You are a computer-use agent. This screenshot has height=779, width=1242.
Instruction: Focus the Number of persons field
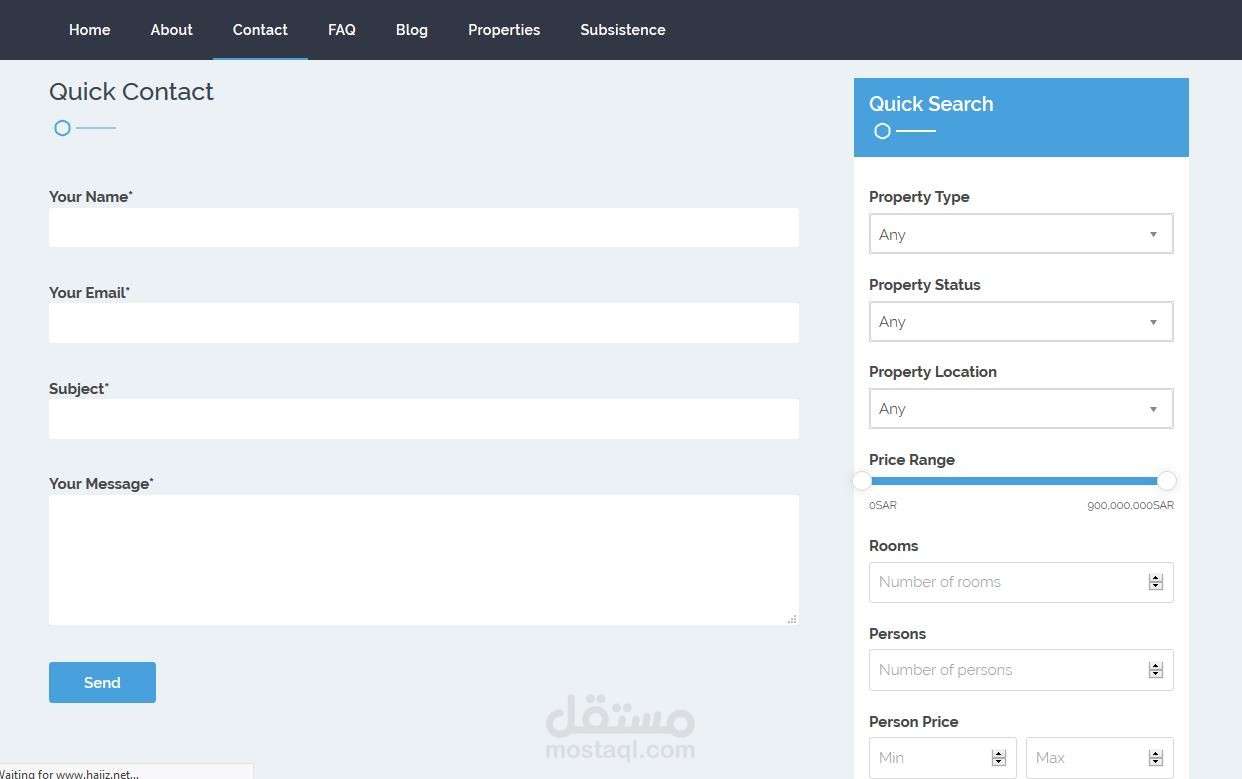pos(1021,670)
